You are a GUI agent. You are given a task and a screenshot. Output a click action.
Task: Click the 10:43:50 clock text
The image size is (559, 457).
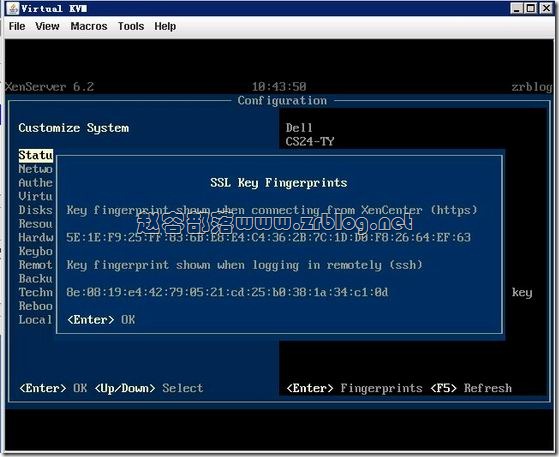click(279, 87)
